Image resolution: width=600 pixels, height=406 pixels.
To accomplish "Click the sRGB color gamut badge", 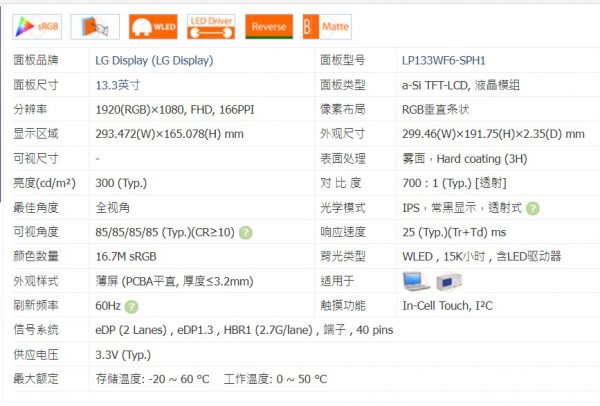I will click(x=37, y=27).
